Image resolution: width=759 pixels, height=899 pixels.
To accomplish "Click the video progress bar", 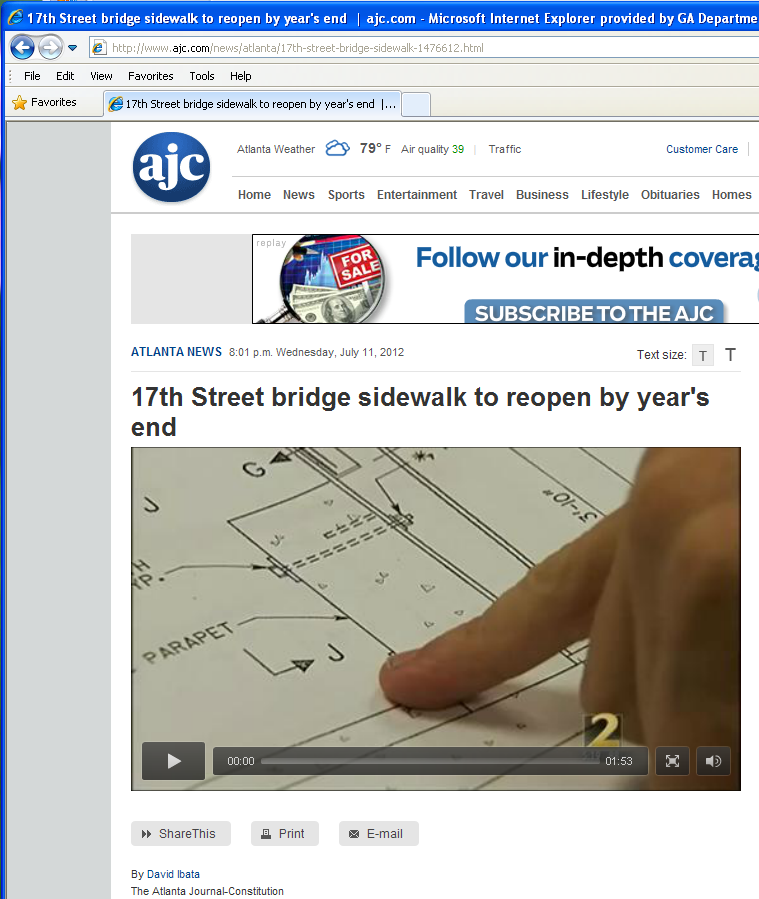I will [x=430, y=761].
